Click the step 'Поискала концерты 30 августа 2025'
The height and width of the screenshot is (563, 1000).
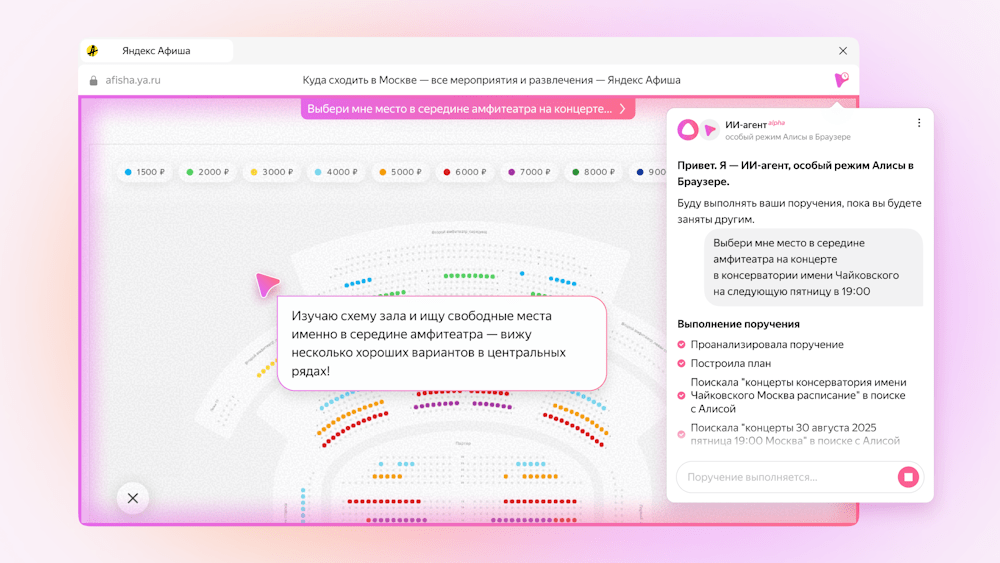[795, 434]
